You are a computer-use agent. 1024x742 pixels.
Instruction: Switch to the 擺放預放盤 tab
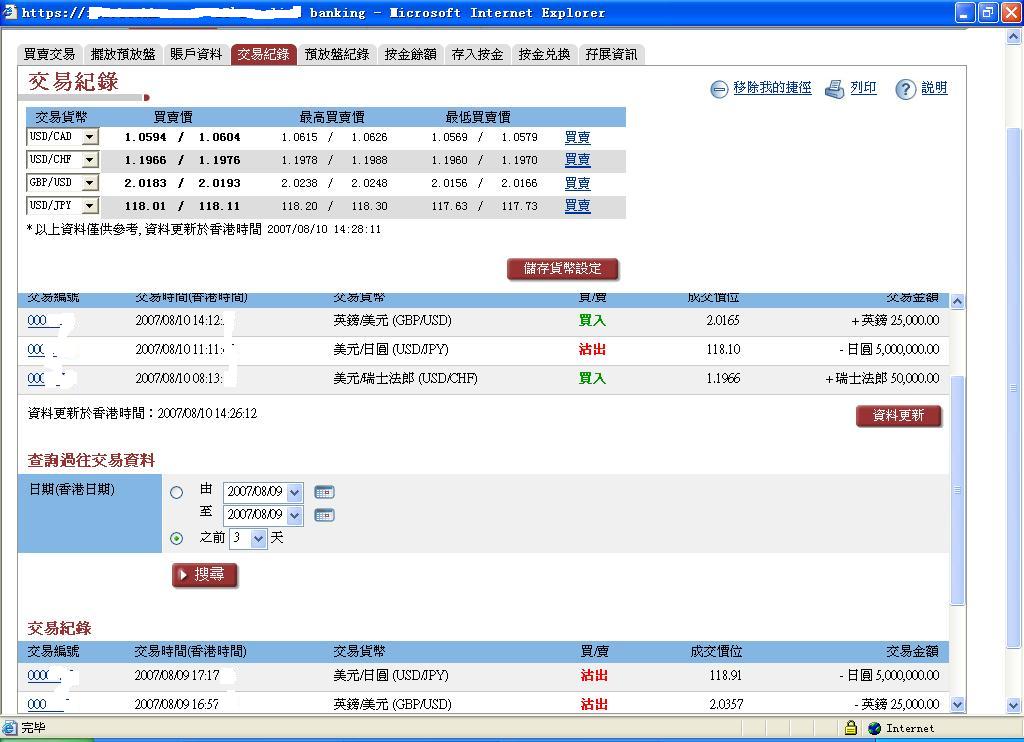pyautogui.click(x=123, y=54)
